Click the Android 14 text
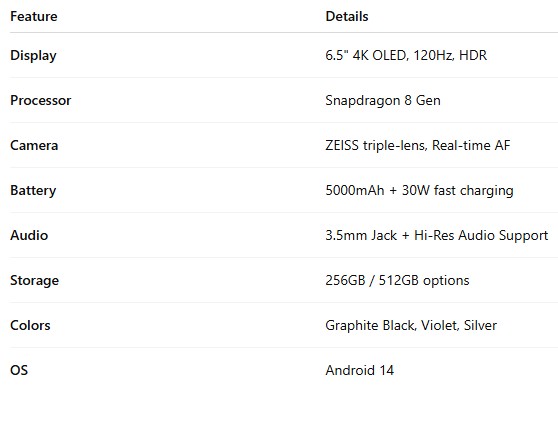The width and height of the screenshot is (558, 435). (360, 371)
